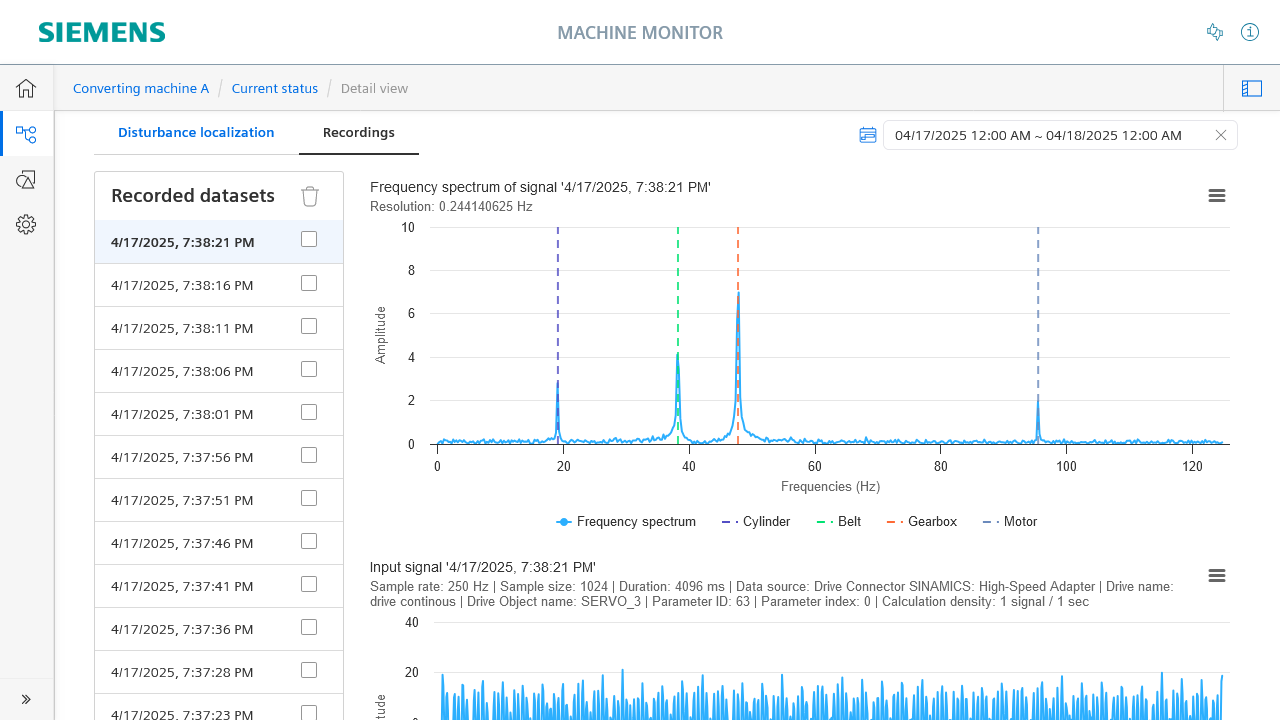The height and width of the screenshot is (720, 1280).
Task: Open Settings gear in sidebar
Action: pyautogui.click(x=26, y=224)
